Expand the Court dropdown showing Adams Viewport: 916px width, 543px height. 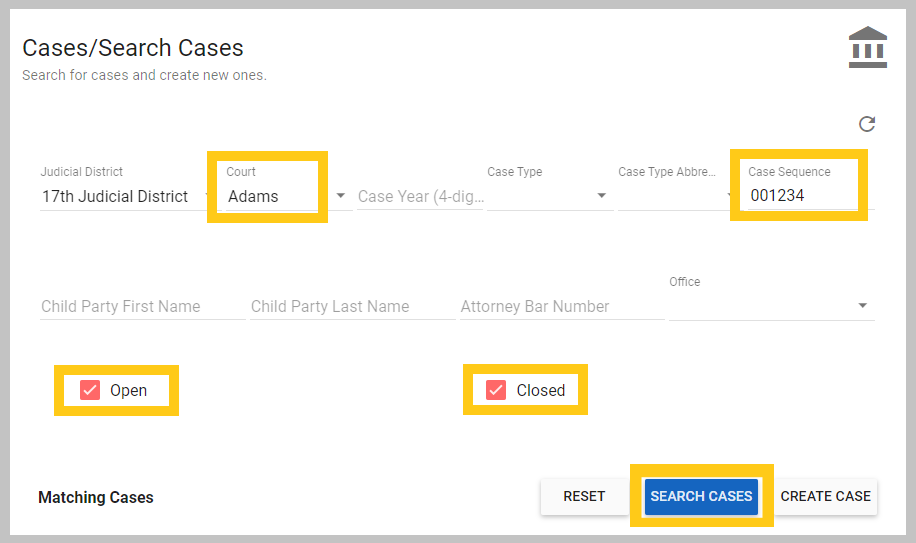tap(341, 196)
